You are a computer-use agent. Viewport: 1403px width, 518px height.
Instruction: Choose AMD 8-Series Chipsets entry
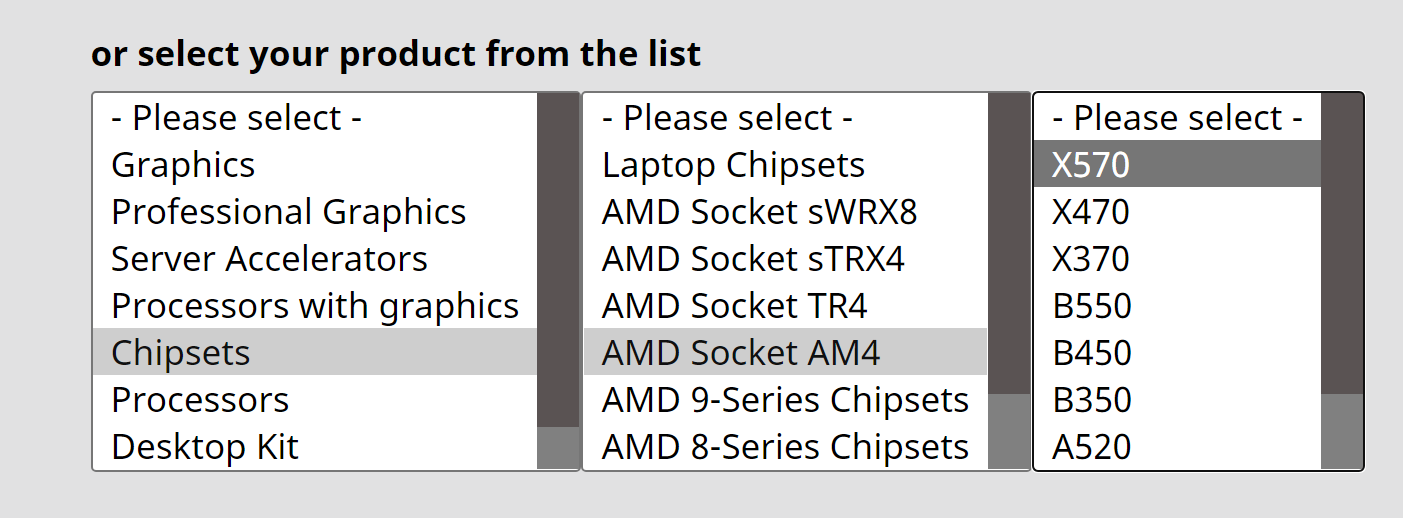(x=786, y=446)
